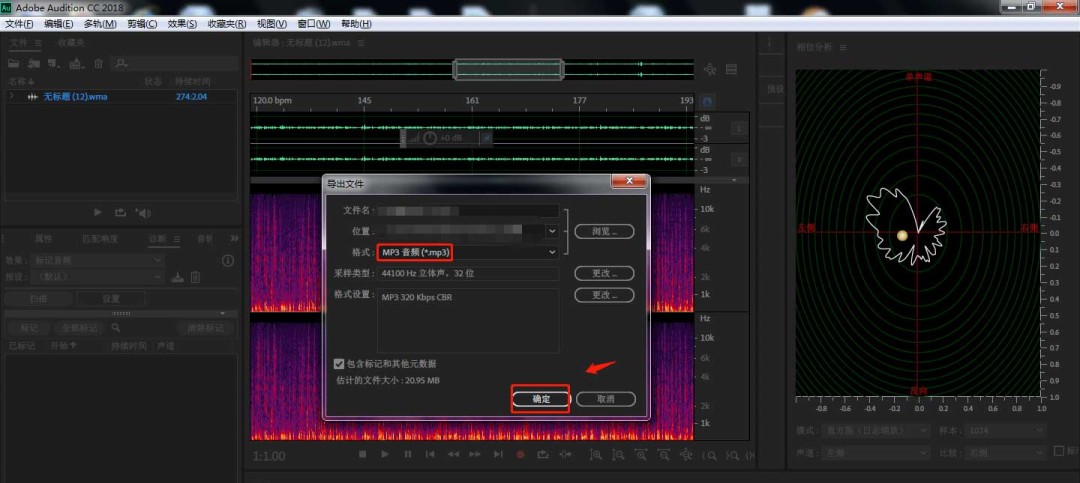Expand the location path dropdown

click(552, 231)
